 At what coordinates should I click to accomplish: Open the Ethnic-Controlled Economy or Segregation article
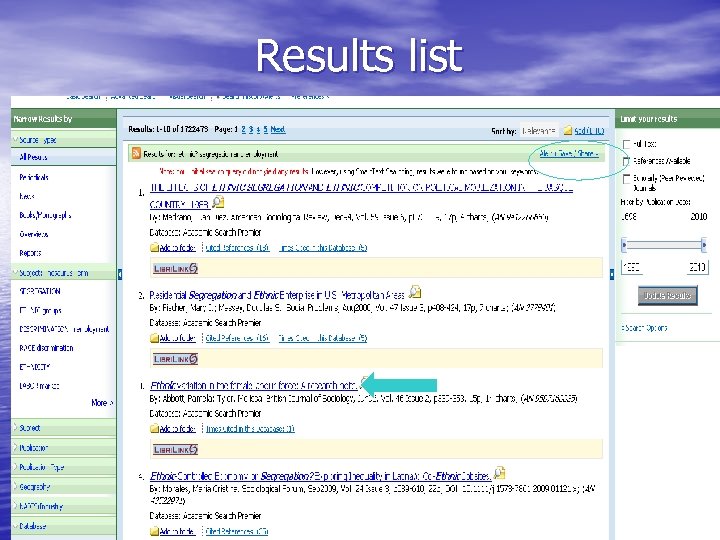click(x=320, y=476)
